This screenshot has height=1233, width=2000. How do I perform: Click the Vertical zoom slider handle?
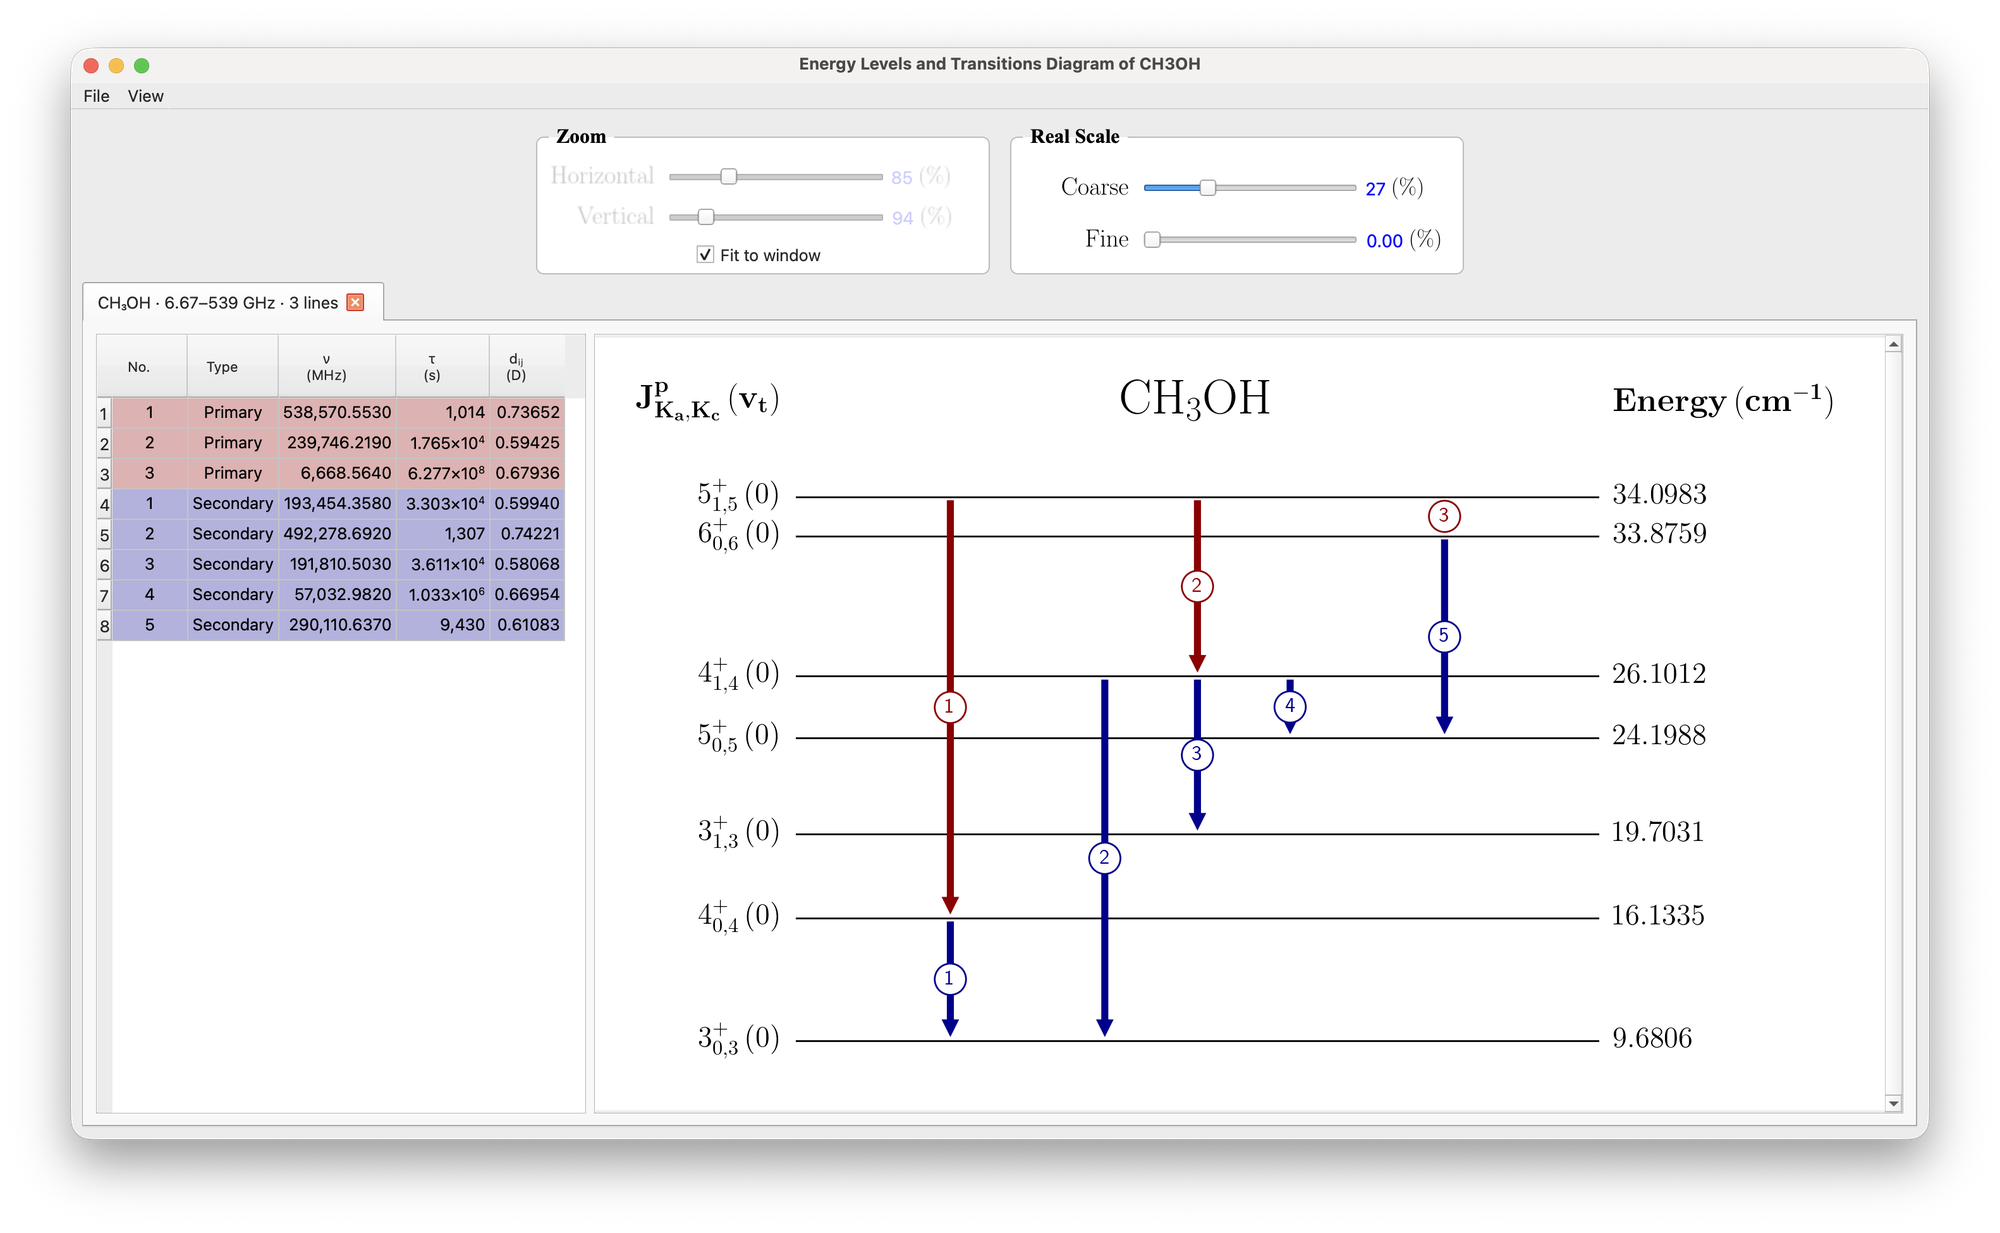coord(706,217)
